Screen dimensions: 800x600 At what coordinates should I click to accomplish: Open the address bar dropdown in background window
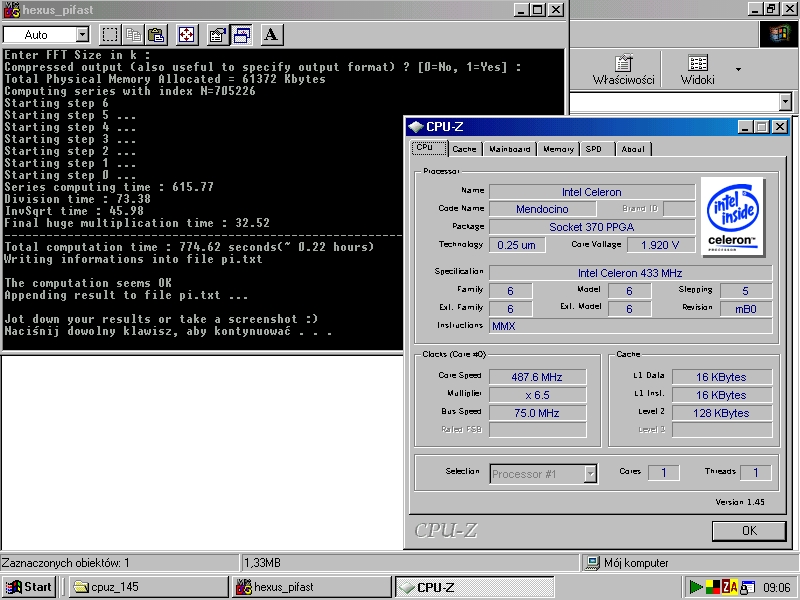pos(786,102)
